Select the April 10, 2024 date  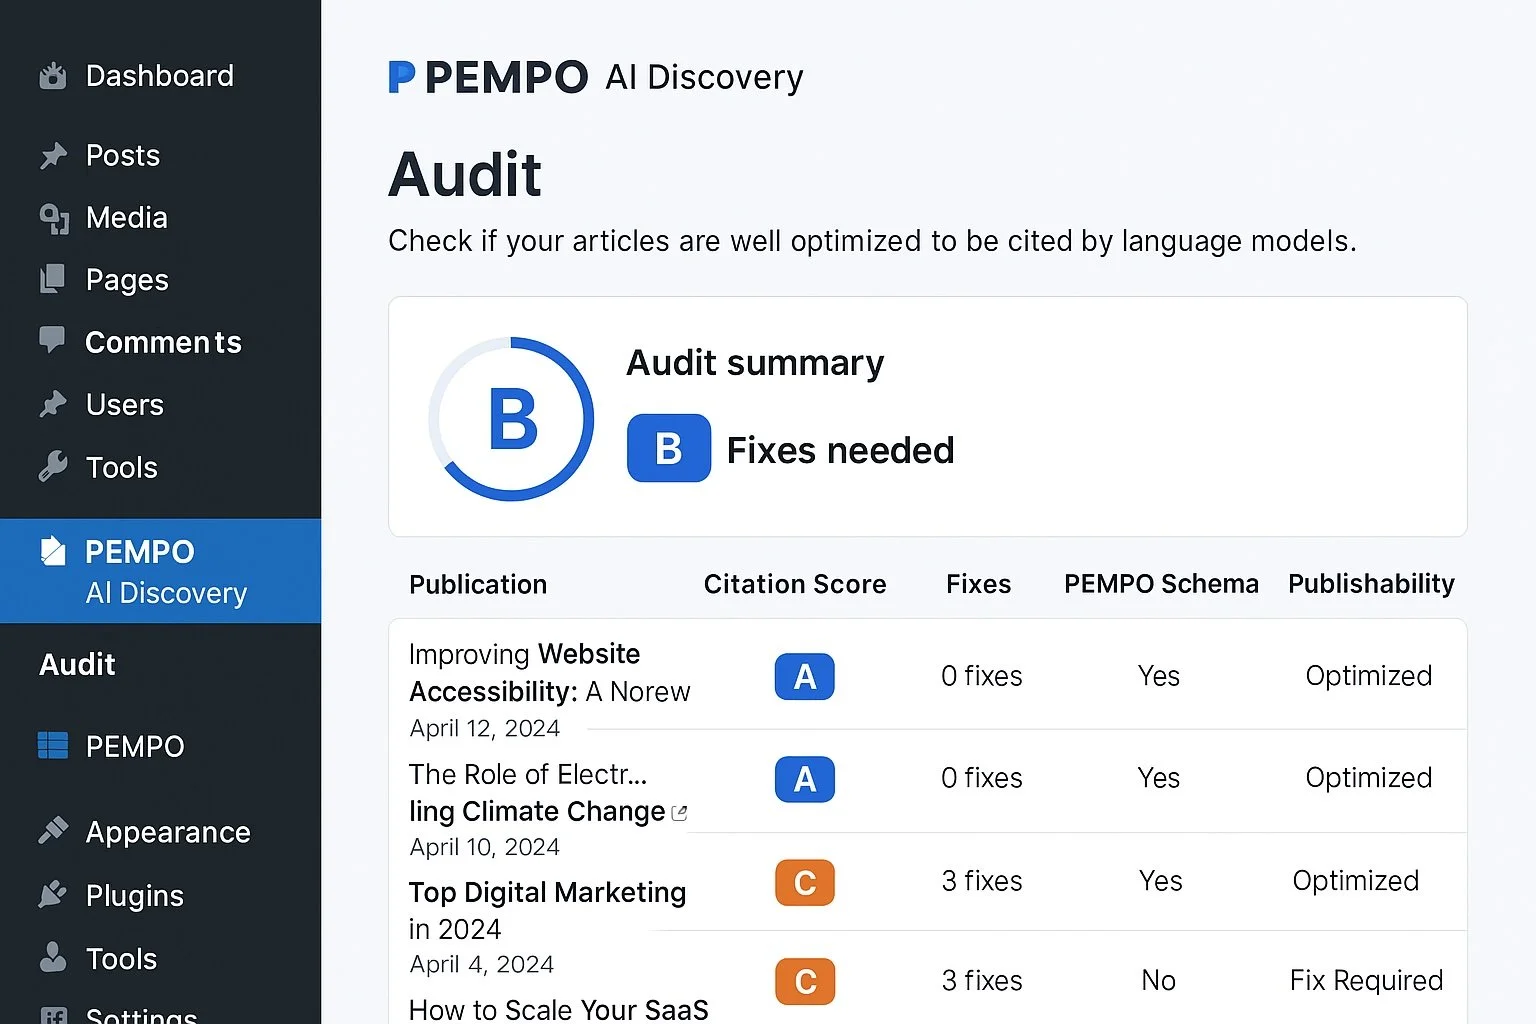click(x=484, y=847)
